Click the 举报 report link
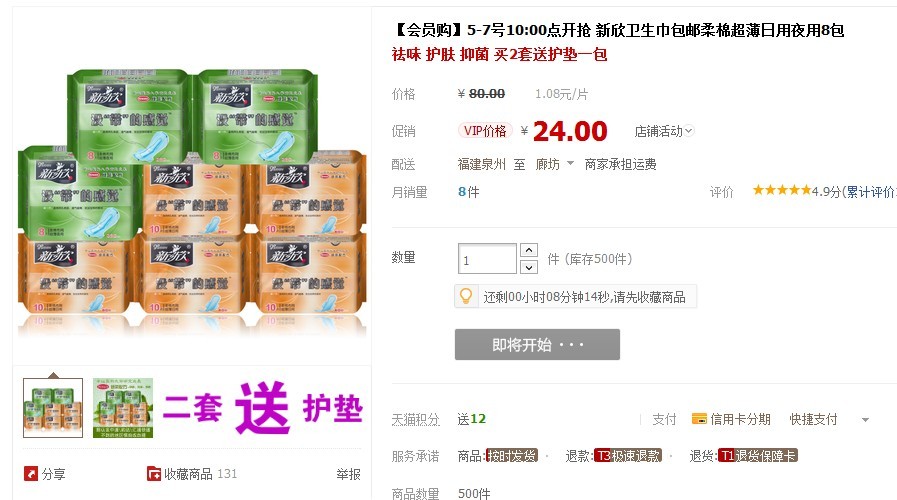This screenshot has width=897, height=500. [348, 474]
